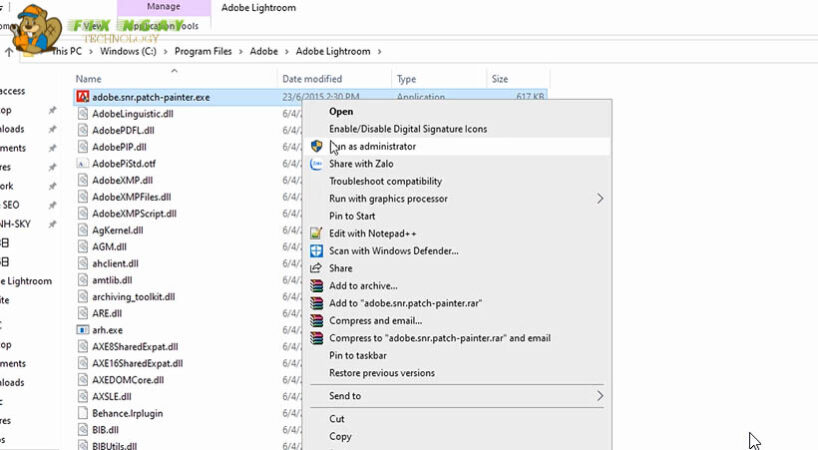Click the Notepad++ icon in context menu
The width and height of the screenshot is (818, 450).
317,234
